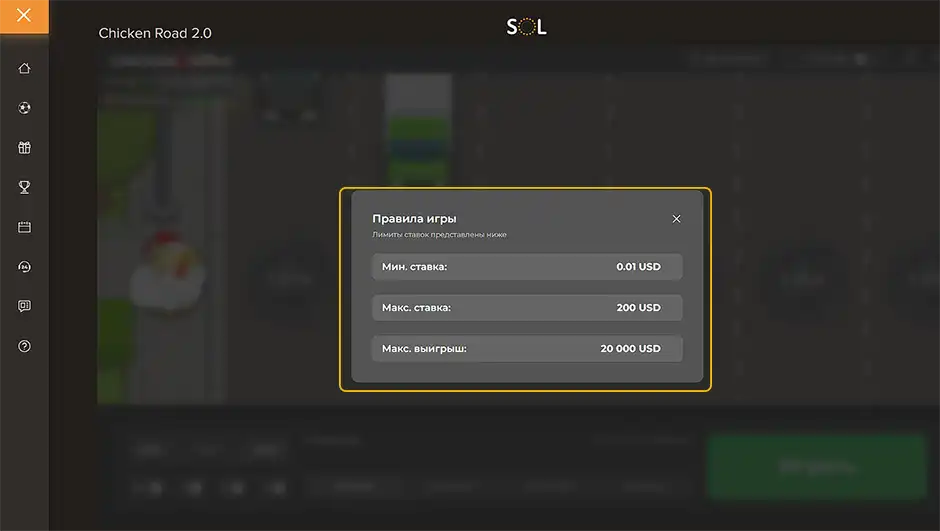Click the Chicken Road 2.0 title

(x=155, y=34)
